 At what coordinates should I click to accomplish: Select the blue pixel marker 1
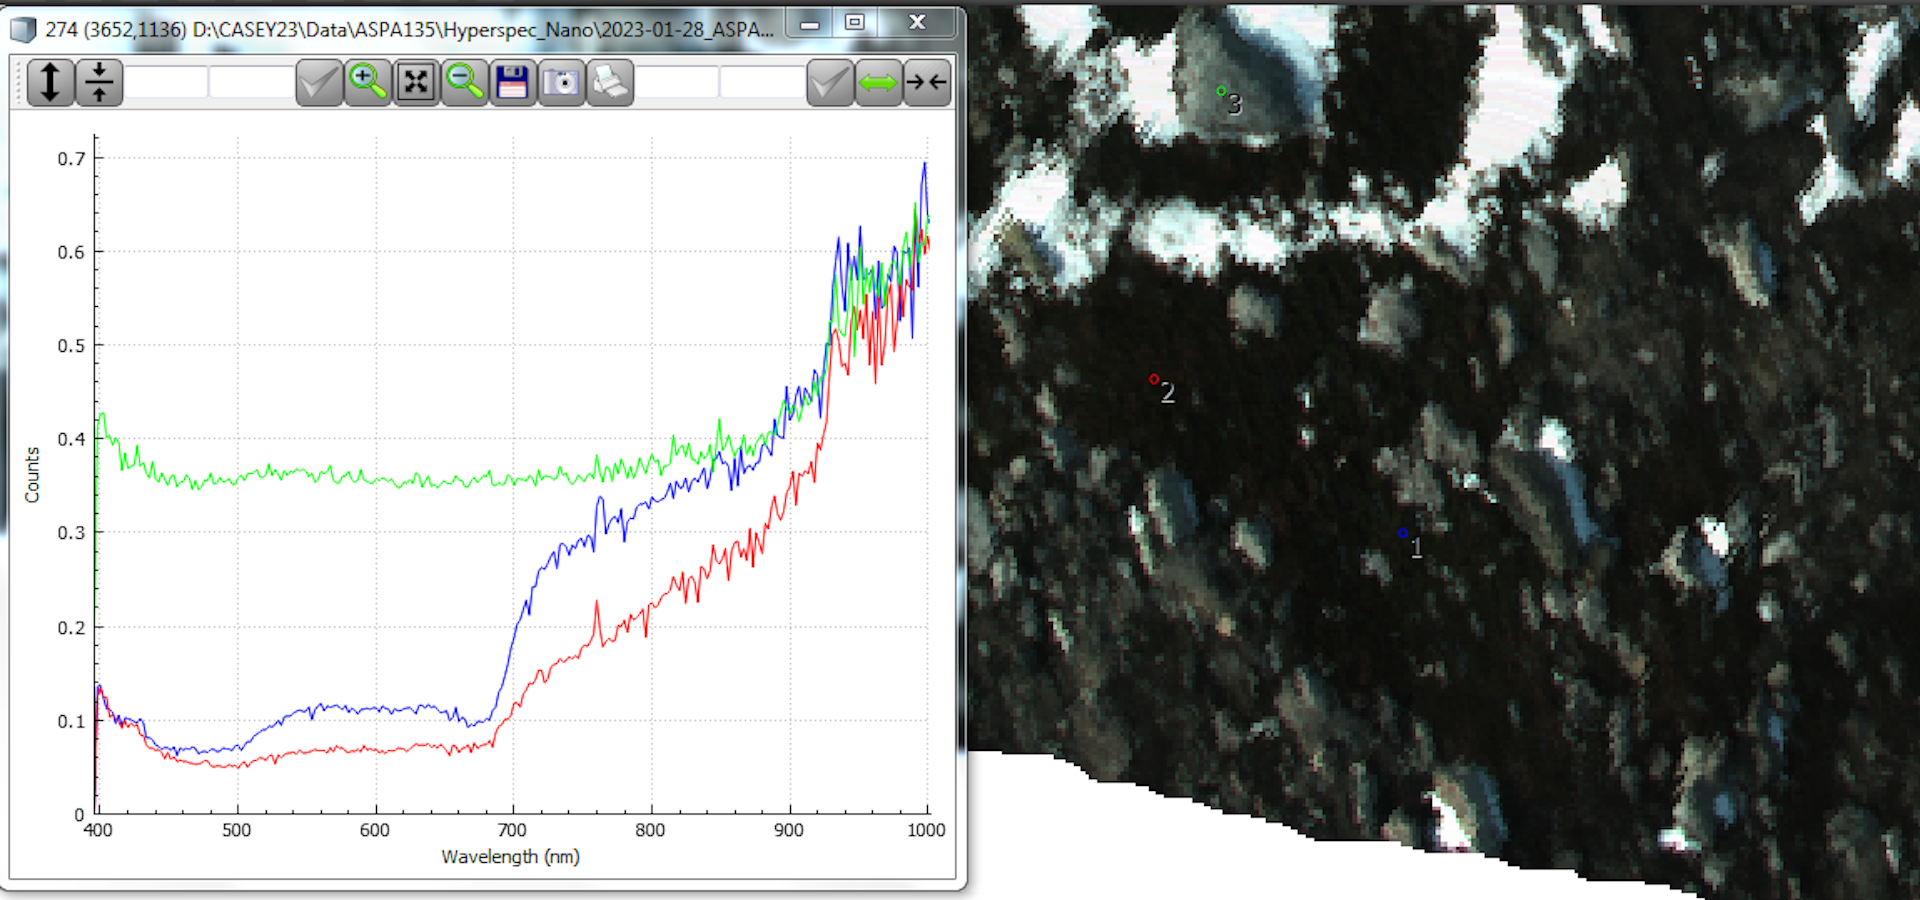pos(1403,533)
